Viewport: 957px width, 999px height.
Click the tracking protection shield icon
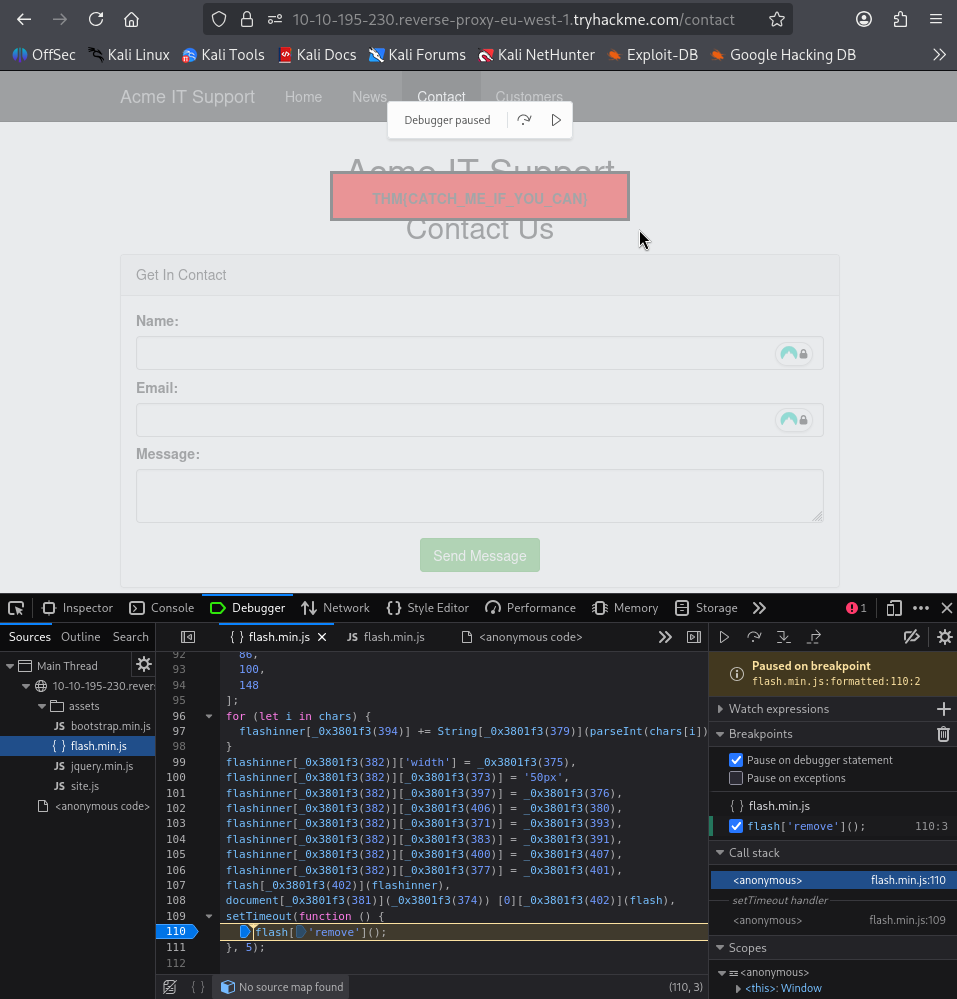(x=219, y=20)
